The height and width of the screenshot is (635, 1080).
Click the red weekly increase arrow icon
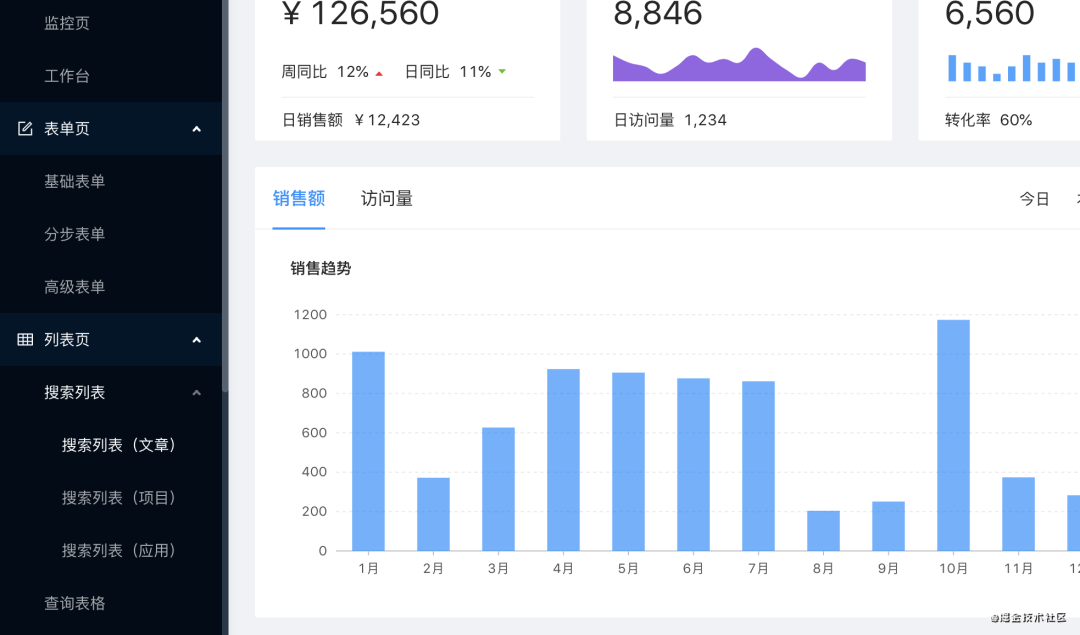379,73
